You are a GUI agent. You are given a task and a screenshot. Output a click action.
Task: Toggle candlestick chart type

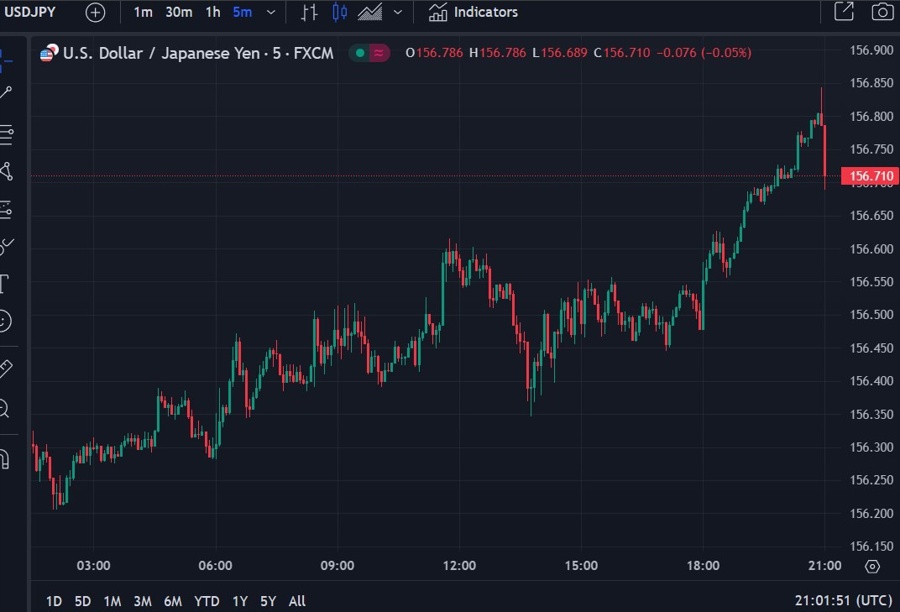click(x=340, y=12)
